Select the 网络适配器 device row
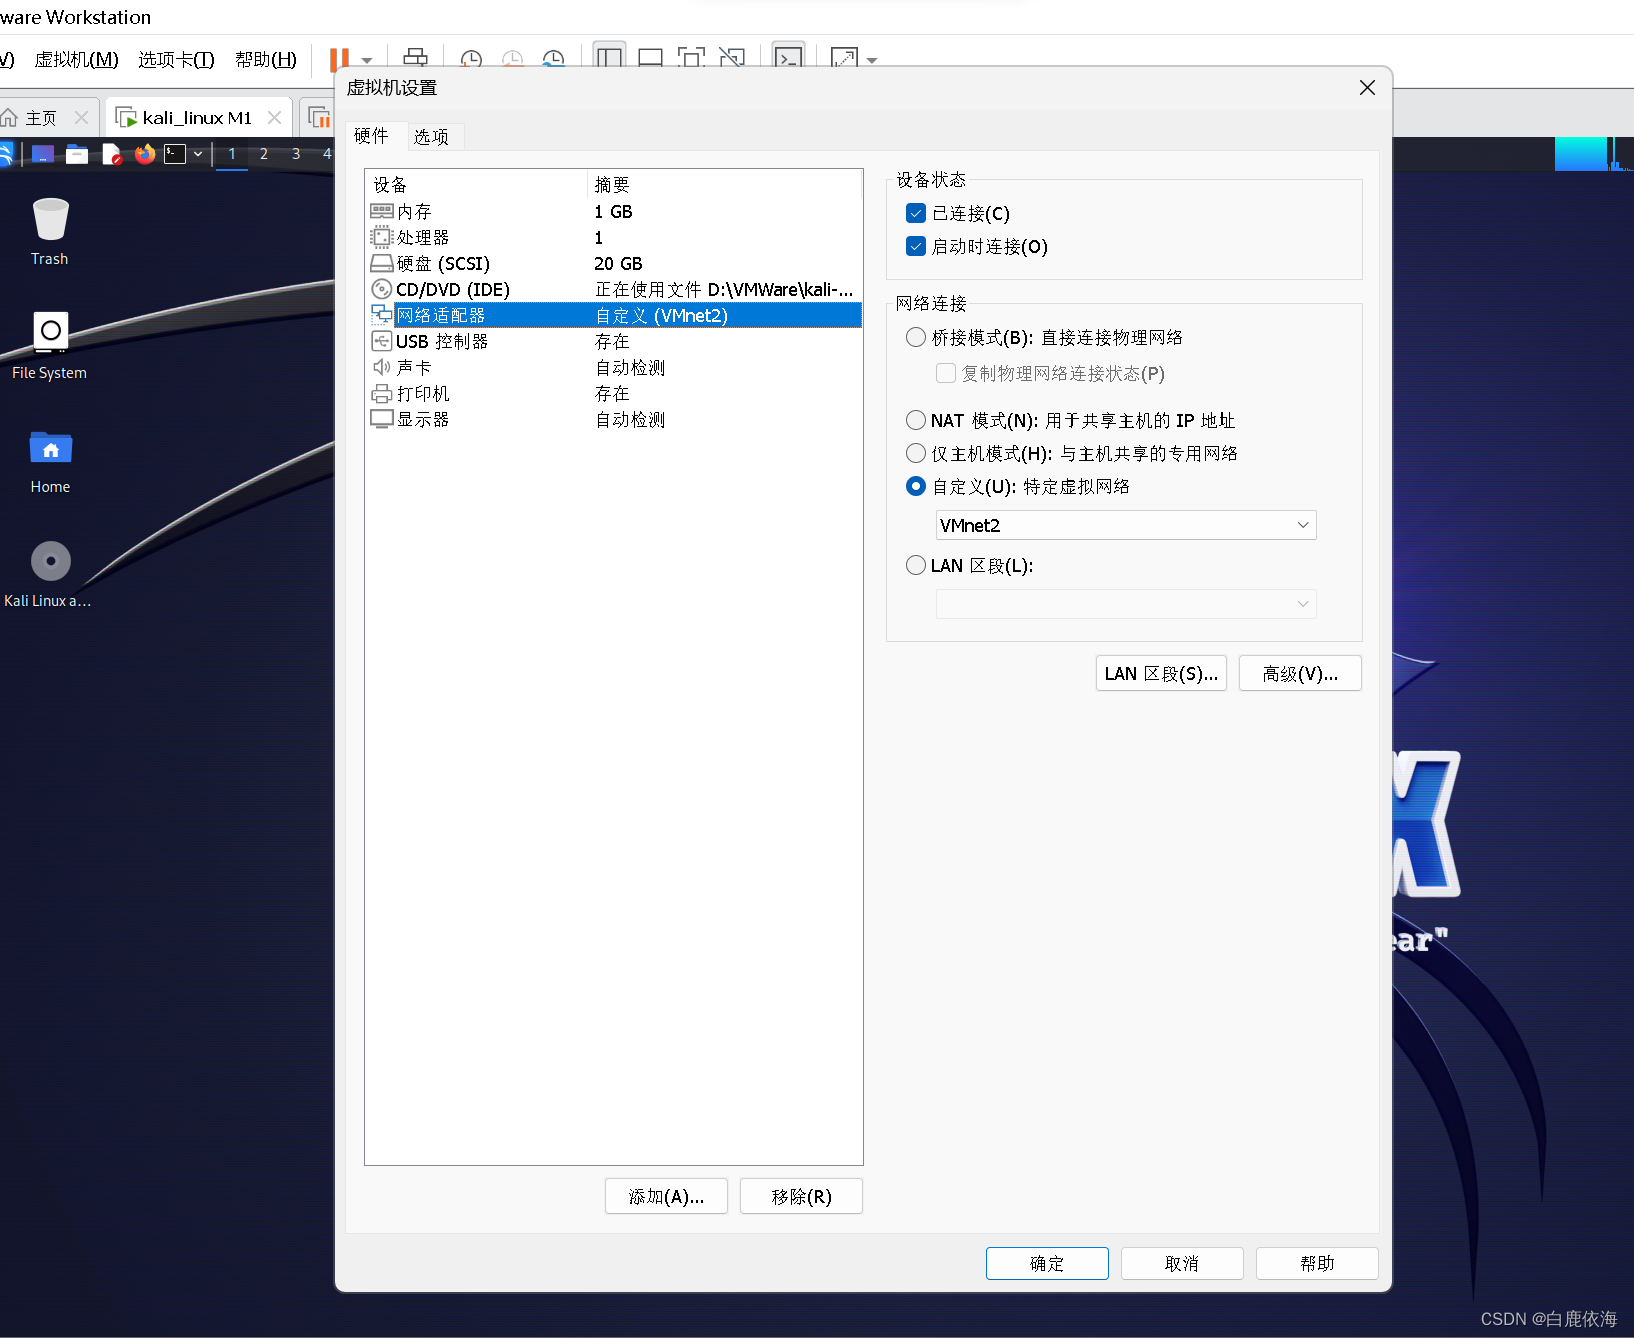The width and height of the screenshot is (1634, 1338). [x=614, y=316]
